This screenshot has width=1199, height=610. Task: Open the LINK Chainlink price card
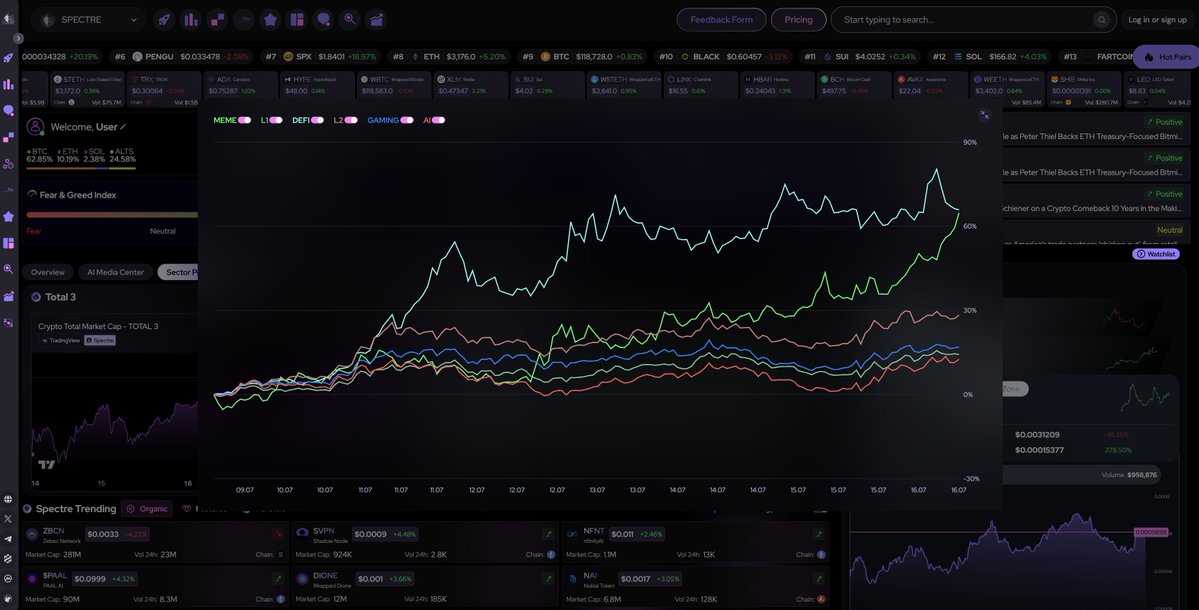click(x=700, y=85)
